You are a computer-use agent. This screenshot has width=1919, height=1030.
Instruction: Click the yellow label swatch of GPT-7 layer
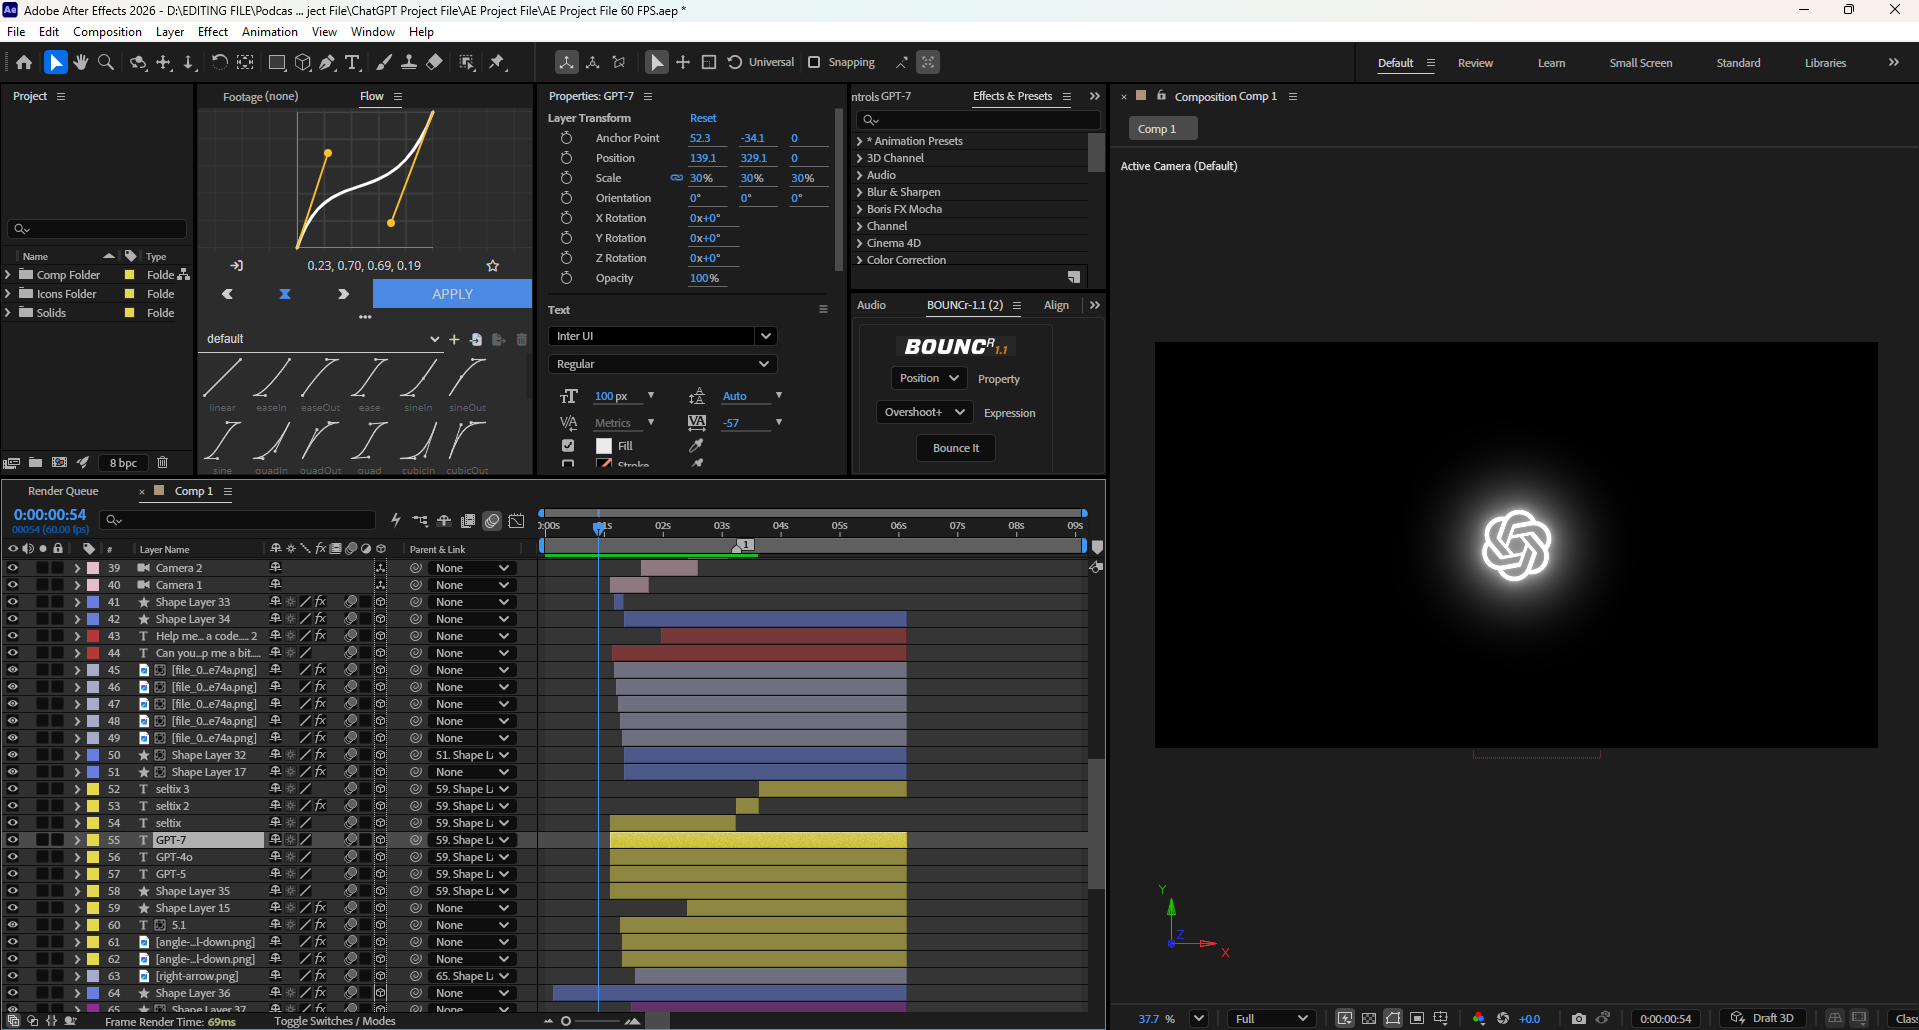click(93, 840)
